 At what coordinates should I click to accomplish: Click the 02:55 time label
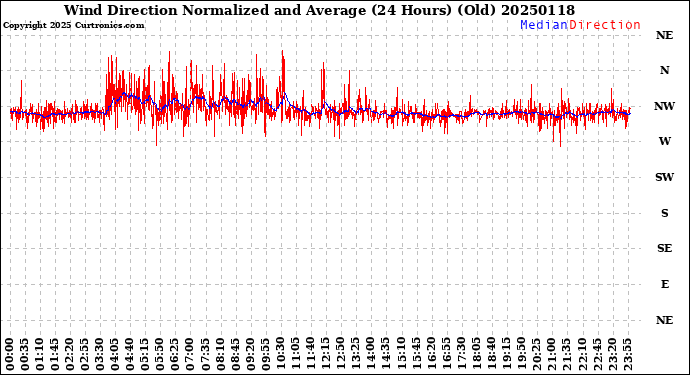85,354
